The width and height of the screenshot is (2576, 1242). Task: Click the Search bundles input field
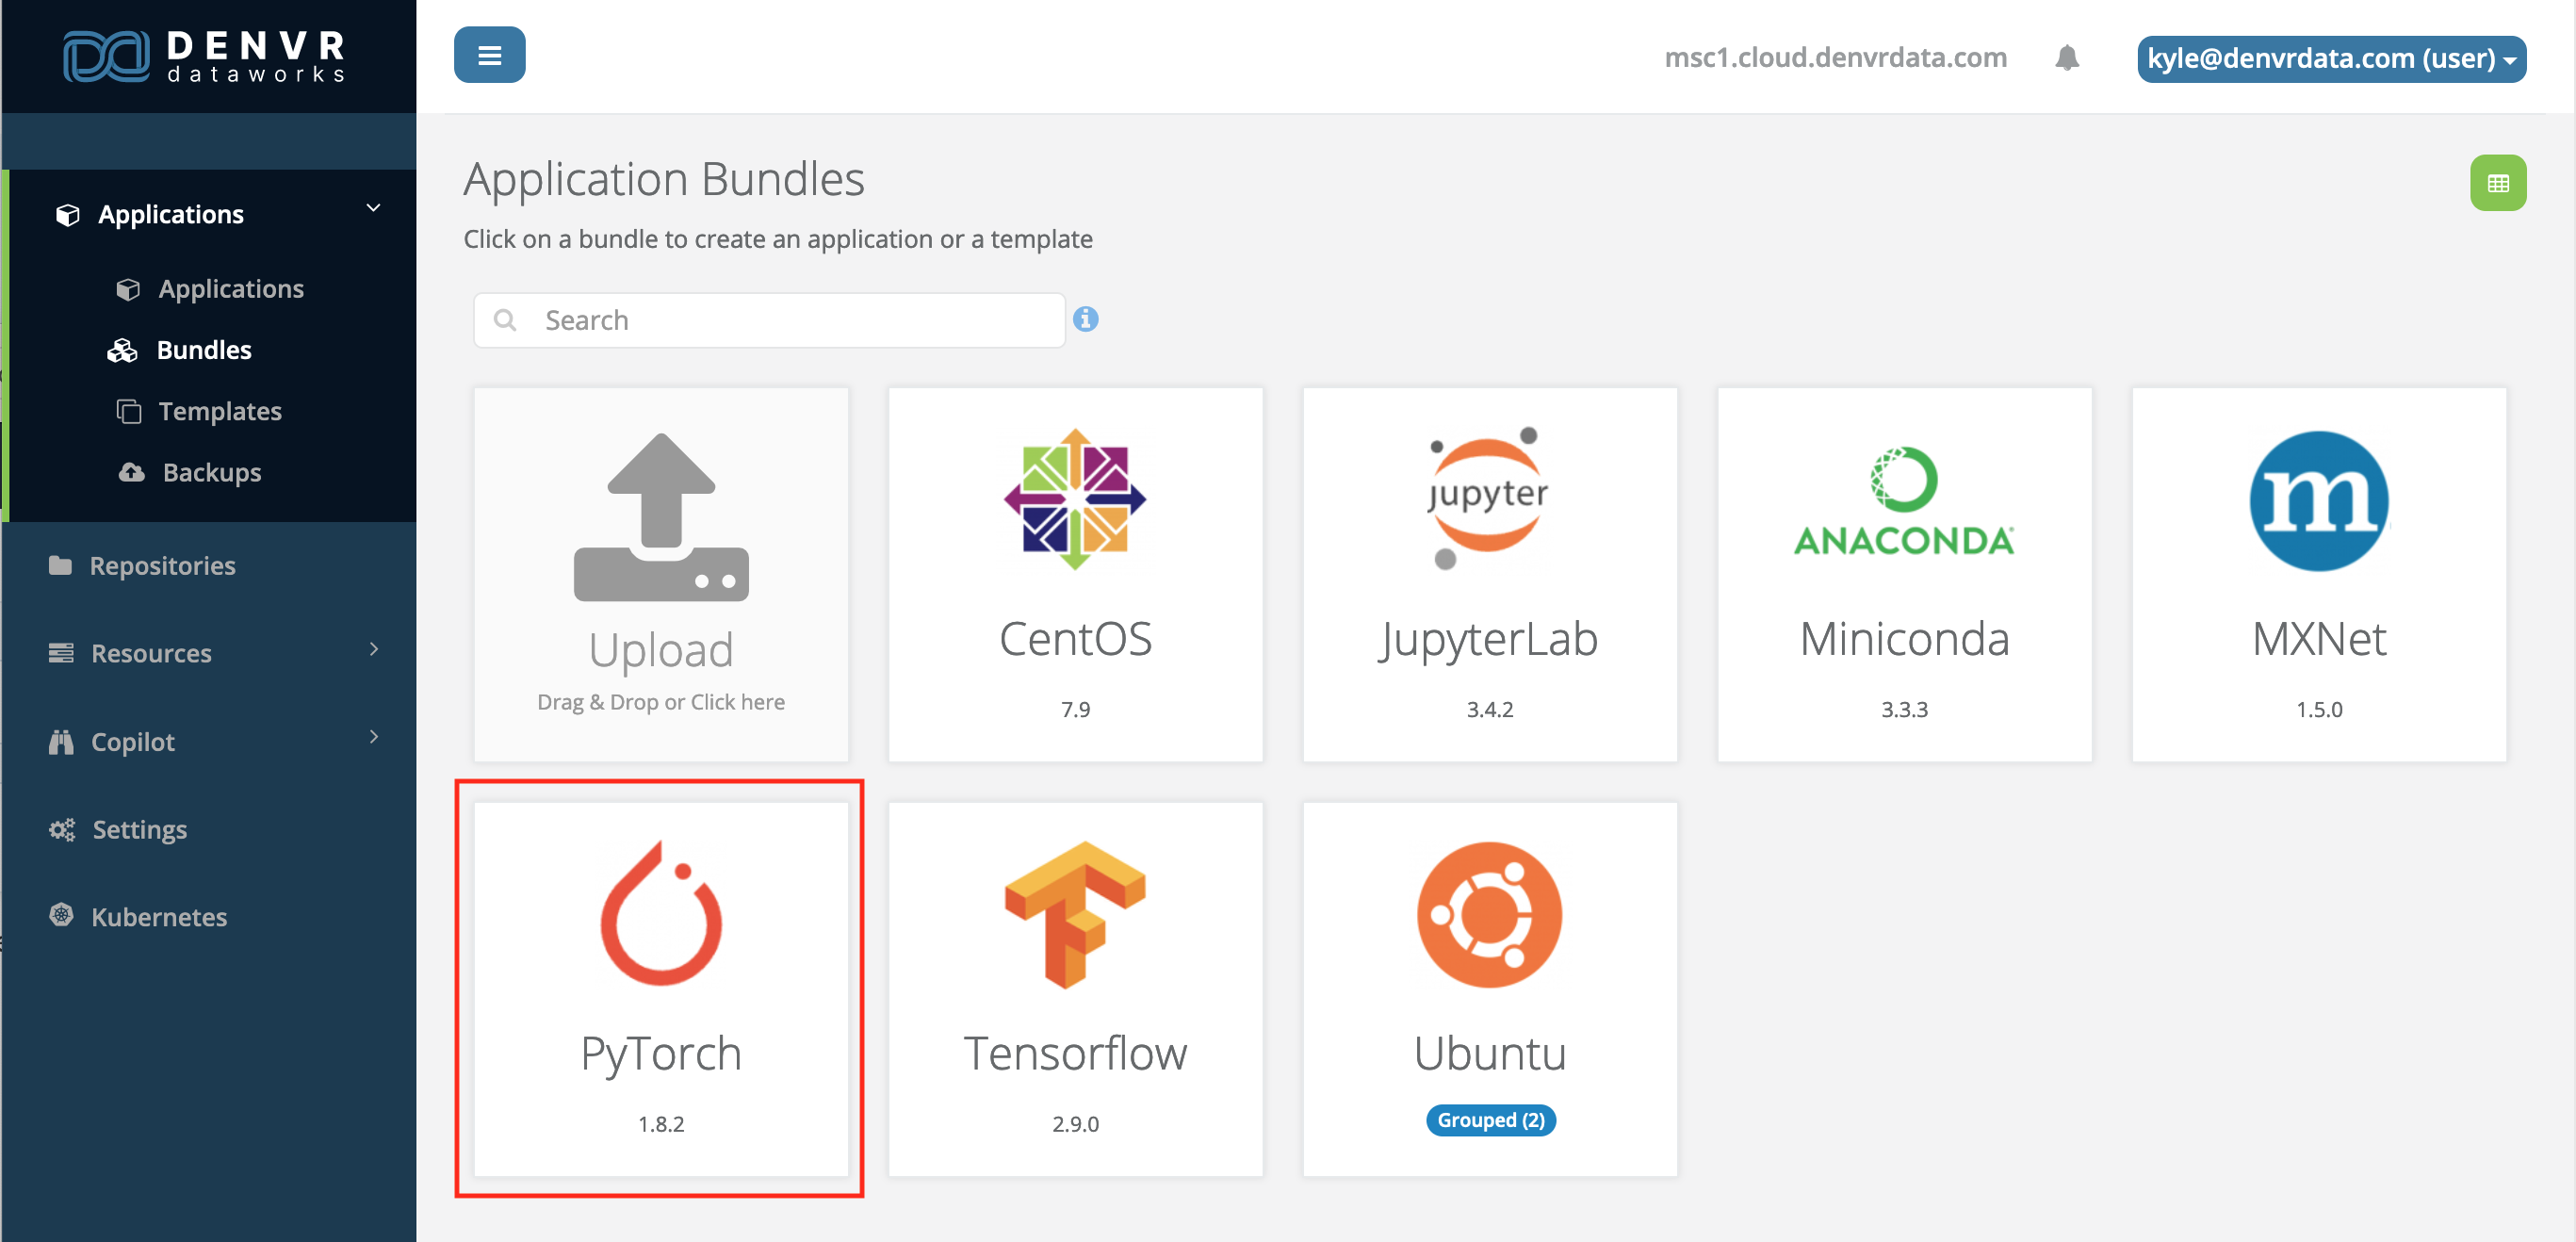(x=769, y=320)
